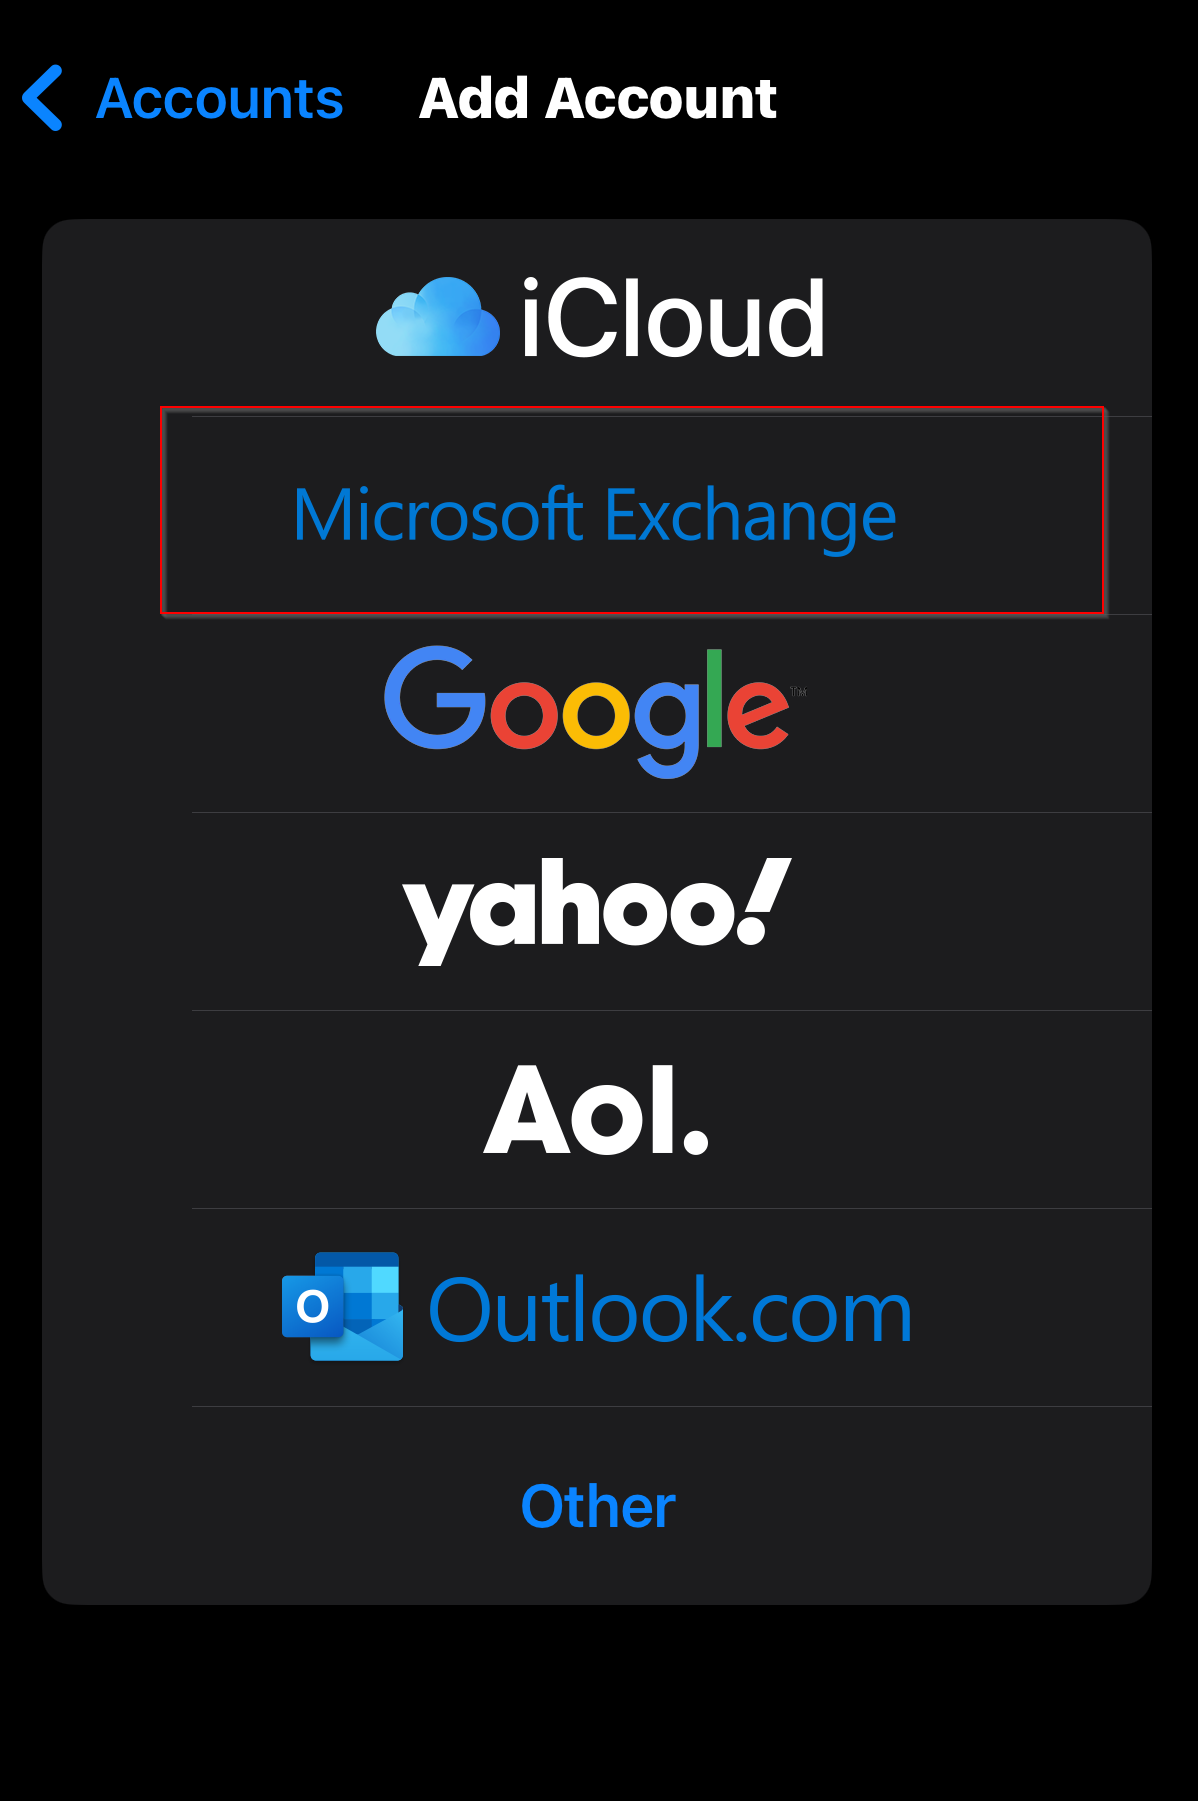Click the period after Aol
This screenshot has height=1801, width=1198.
pos(696,1140)
